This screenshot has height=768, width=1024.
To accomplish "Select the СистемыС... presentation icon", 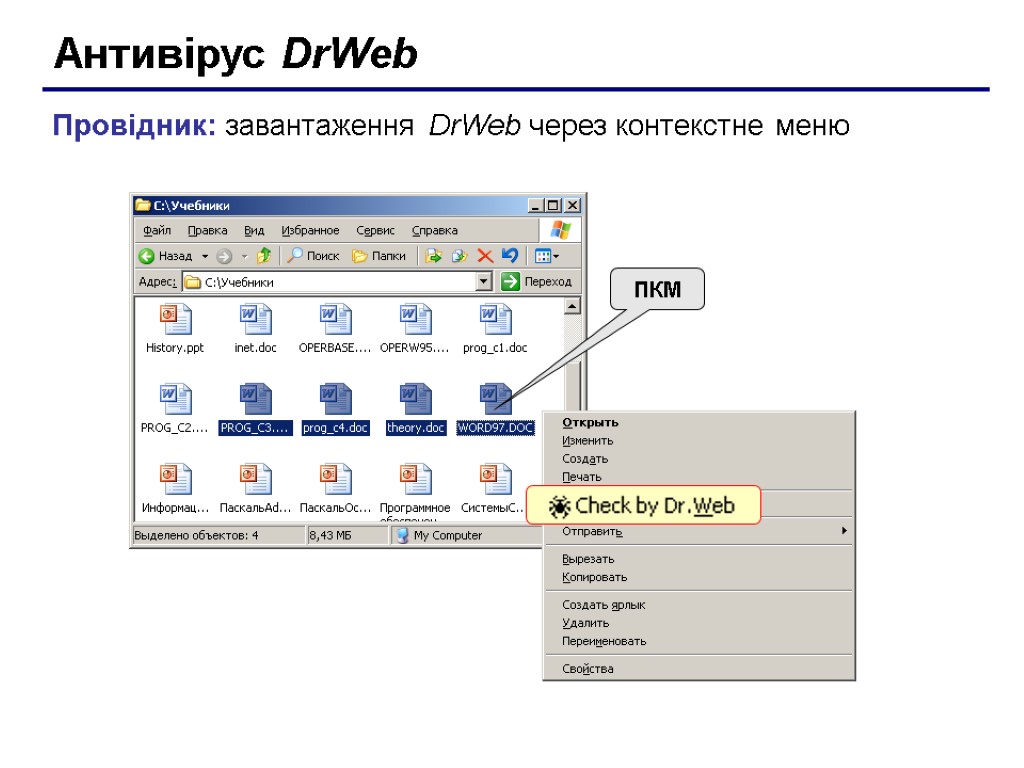I will (x=496, y=479).
